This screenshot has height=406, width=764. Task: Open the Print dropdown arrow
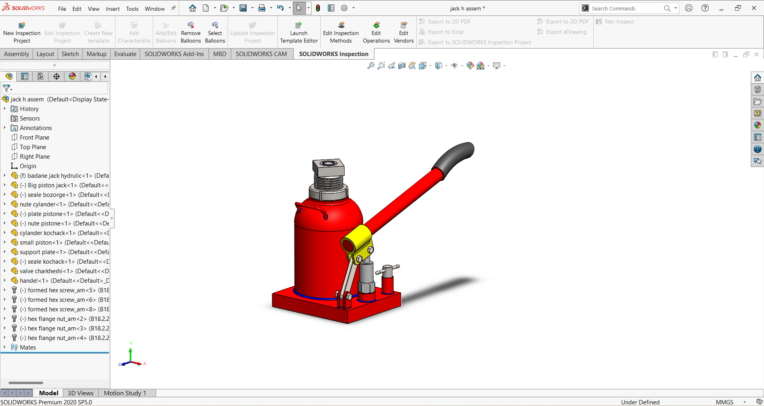click(x=270, y=8)
